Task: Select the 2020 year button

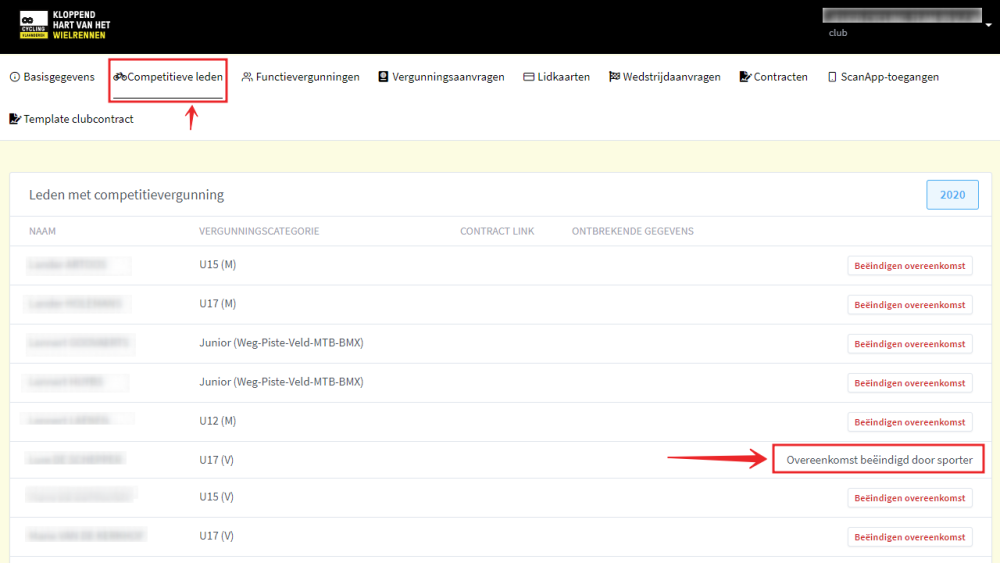Action: [952, 194]
